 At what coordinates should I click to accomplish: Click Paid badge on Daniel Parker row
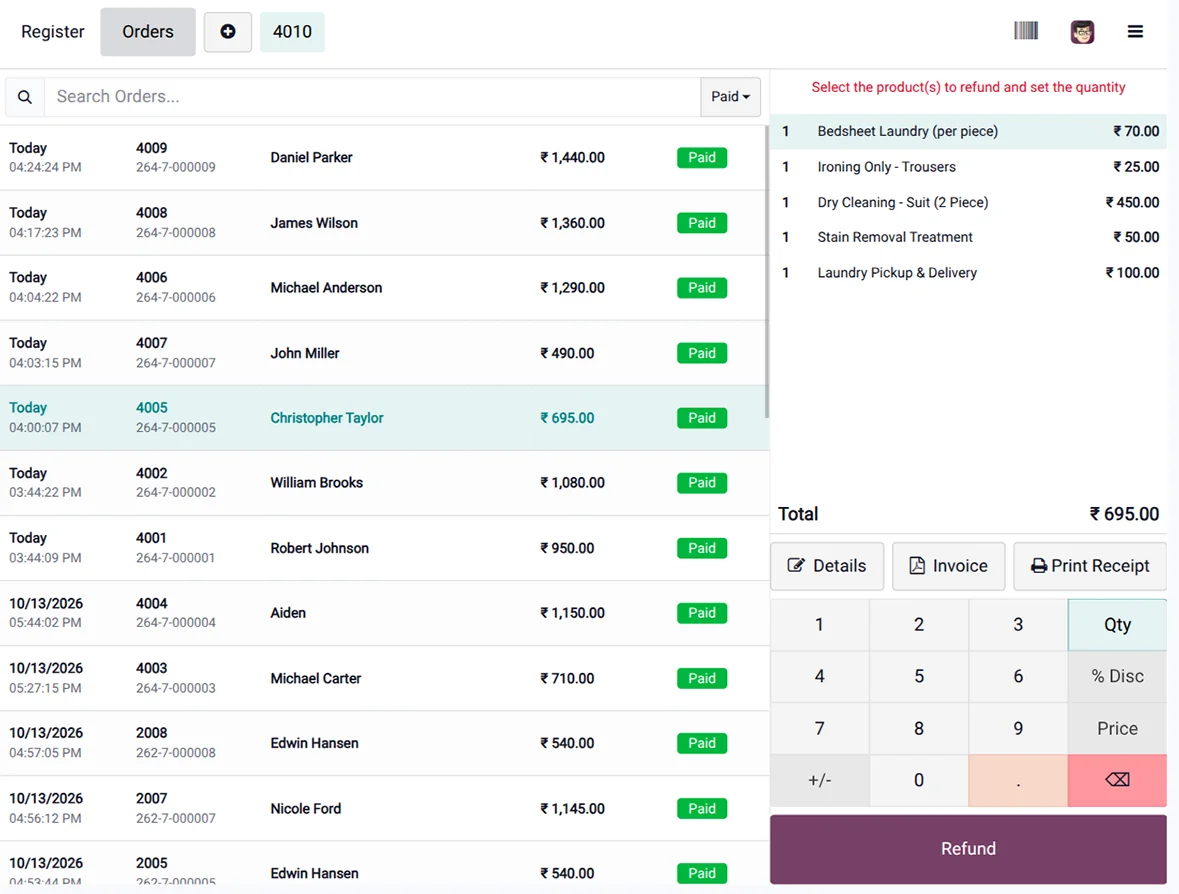click(702, 158)
